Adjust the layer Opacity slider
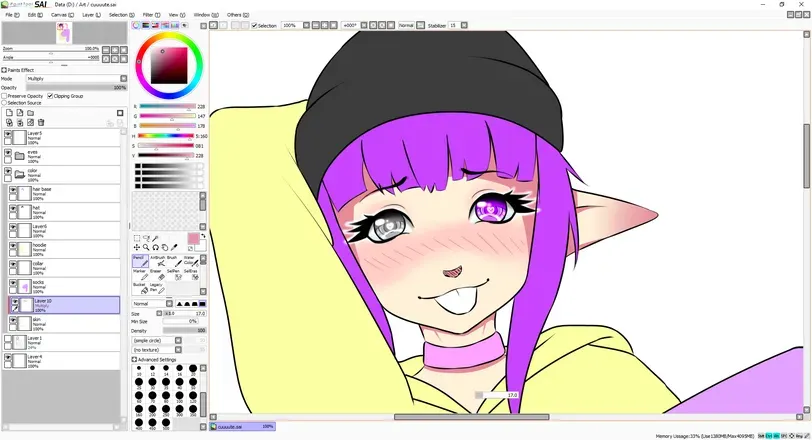 click(x=76, y=88)
